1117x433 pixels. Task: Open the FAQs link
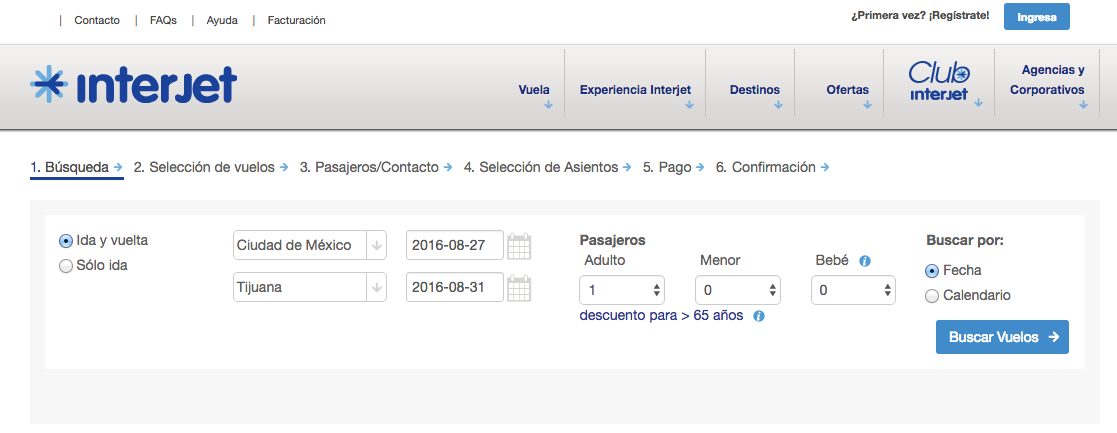tap(163, 21)
